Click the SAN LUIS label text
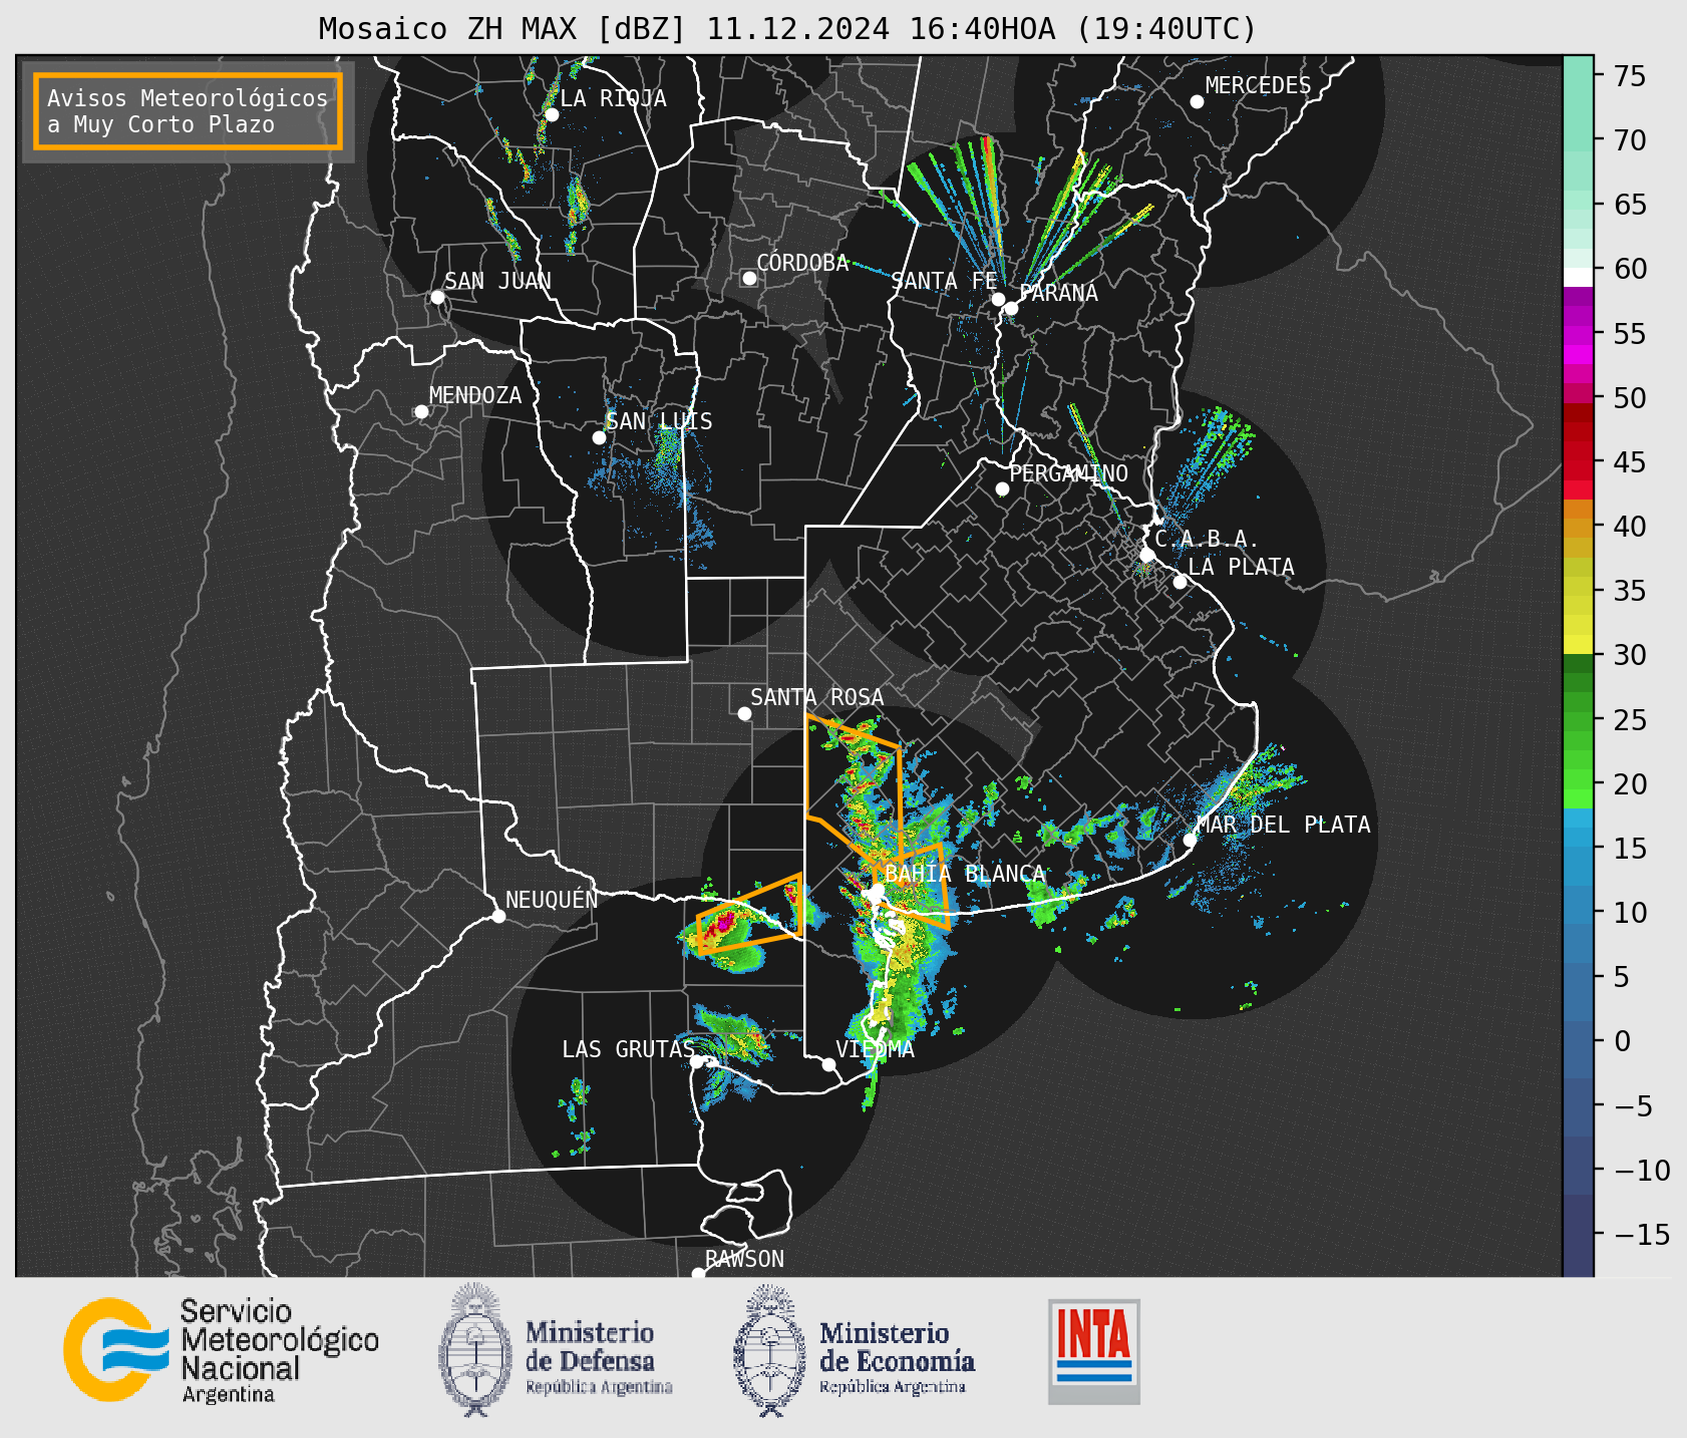 click(x=659, y=421)
